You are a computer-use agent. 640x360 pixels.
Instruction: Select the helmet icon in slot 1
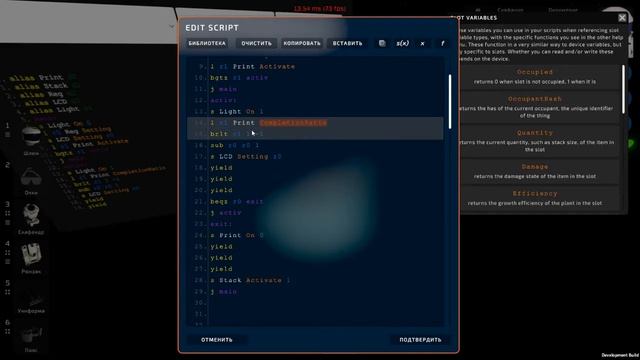coord(31,137)
